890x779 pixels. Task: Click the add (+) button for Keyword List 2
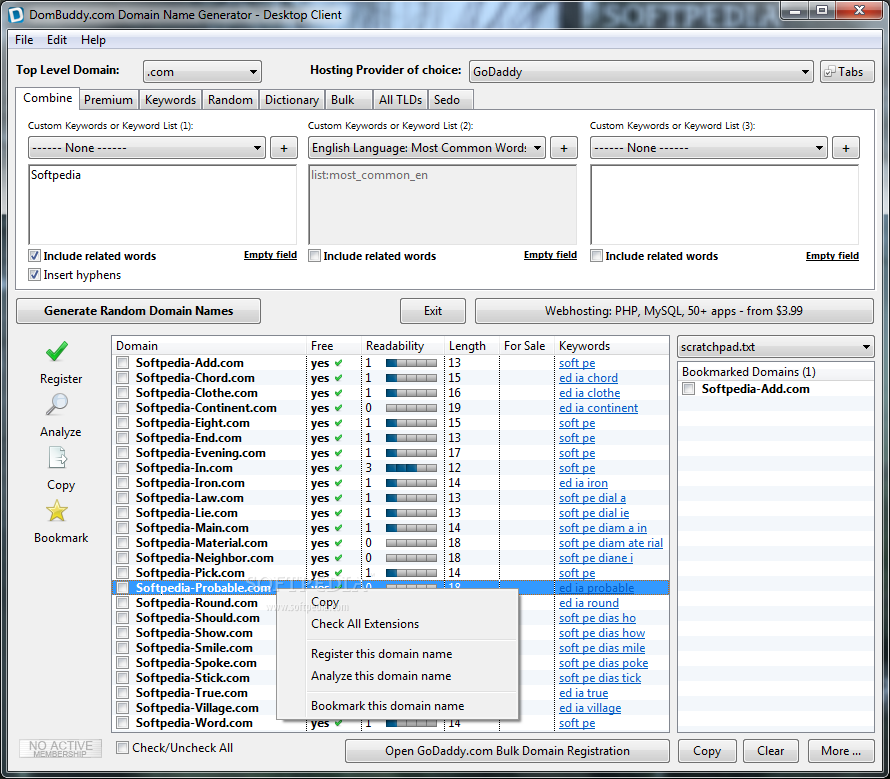564,148
